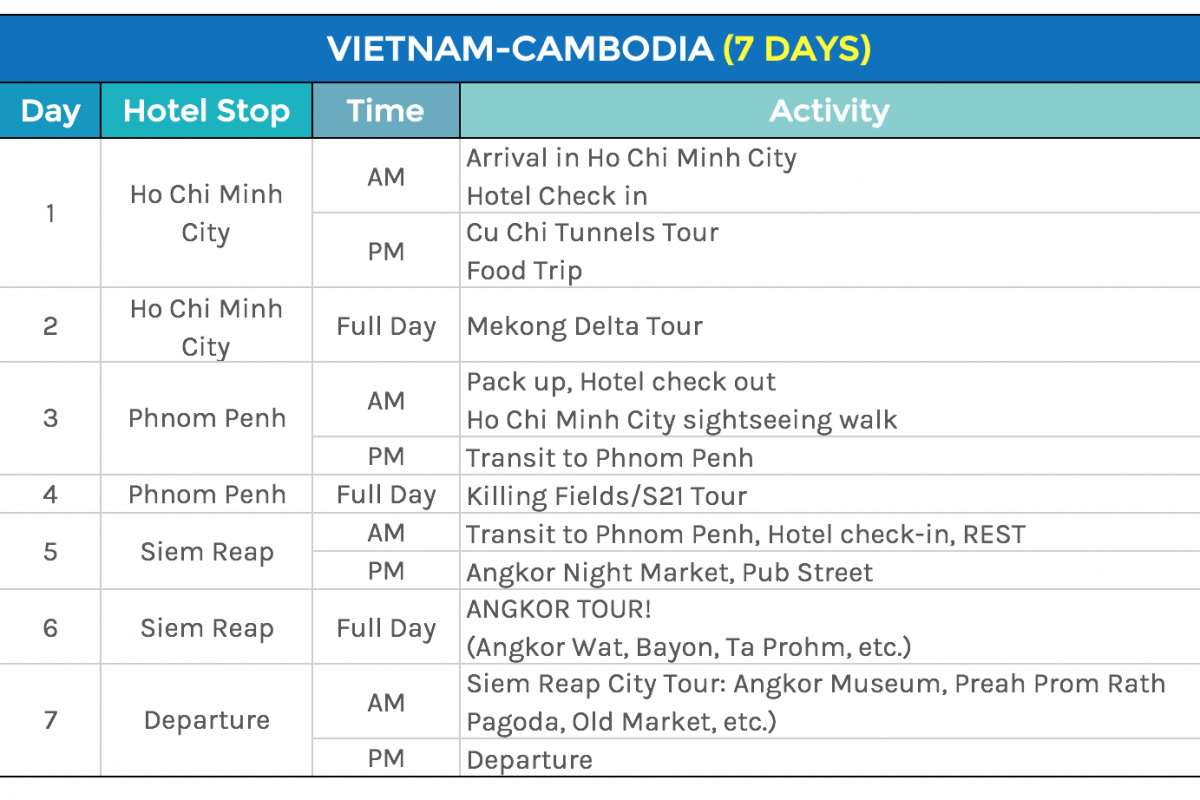Select the Departure cell in Hotel Stop column
1200x800 pixels.
(206, 721)
